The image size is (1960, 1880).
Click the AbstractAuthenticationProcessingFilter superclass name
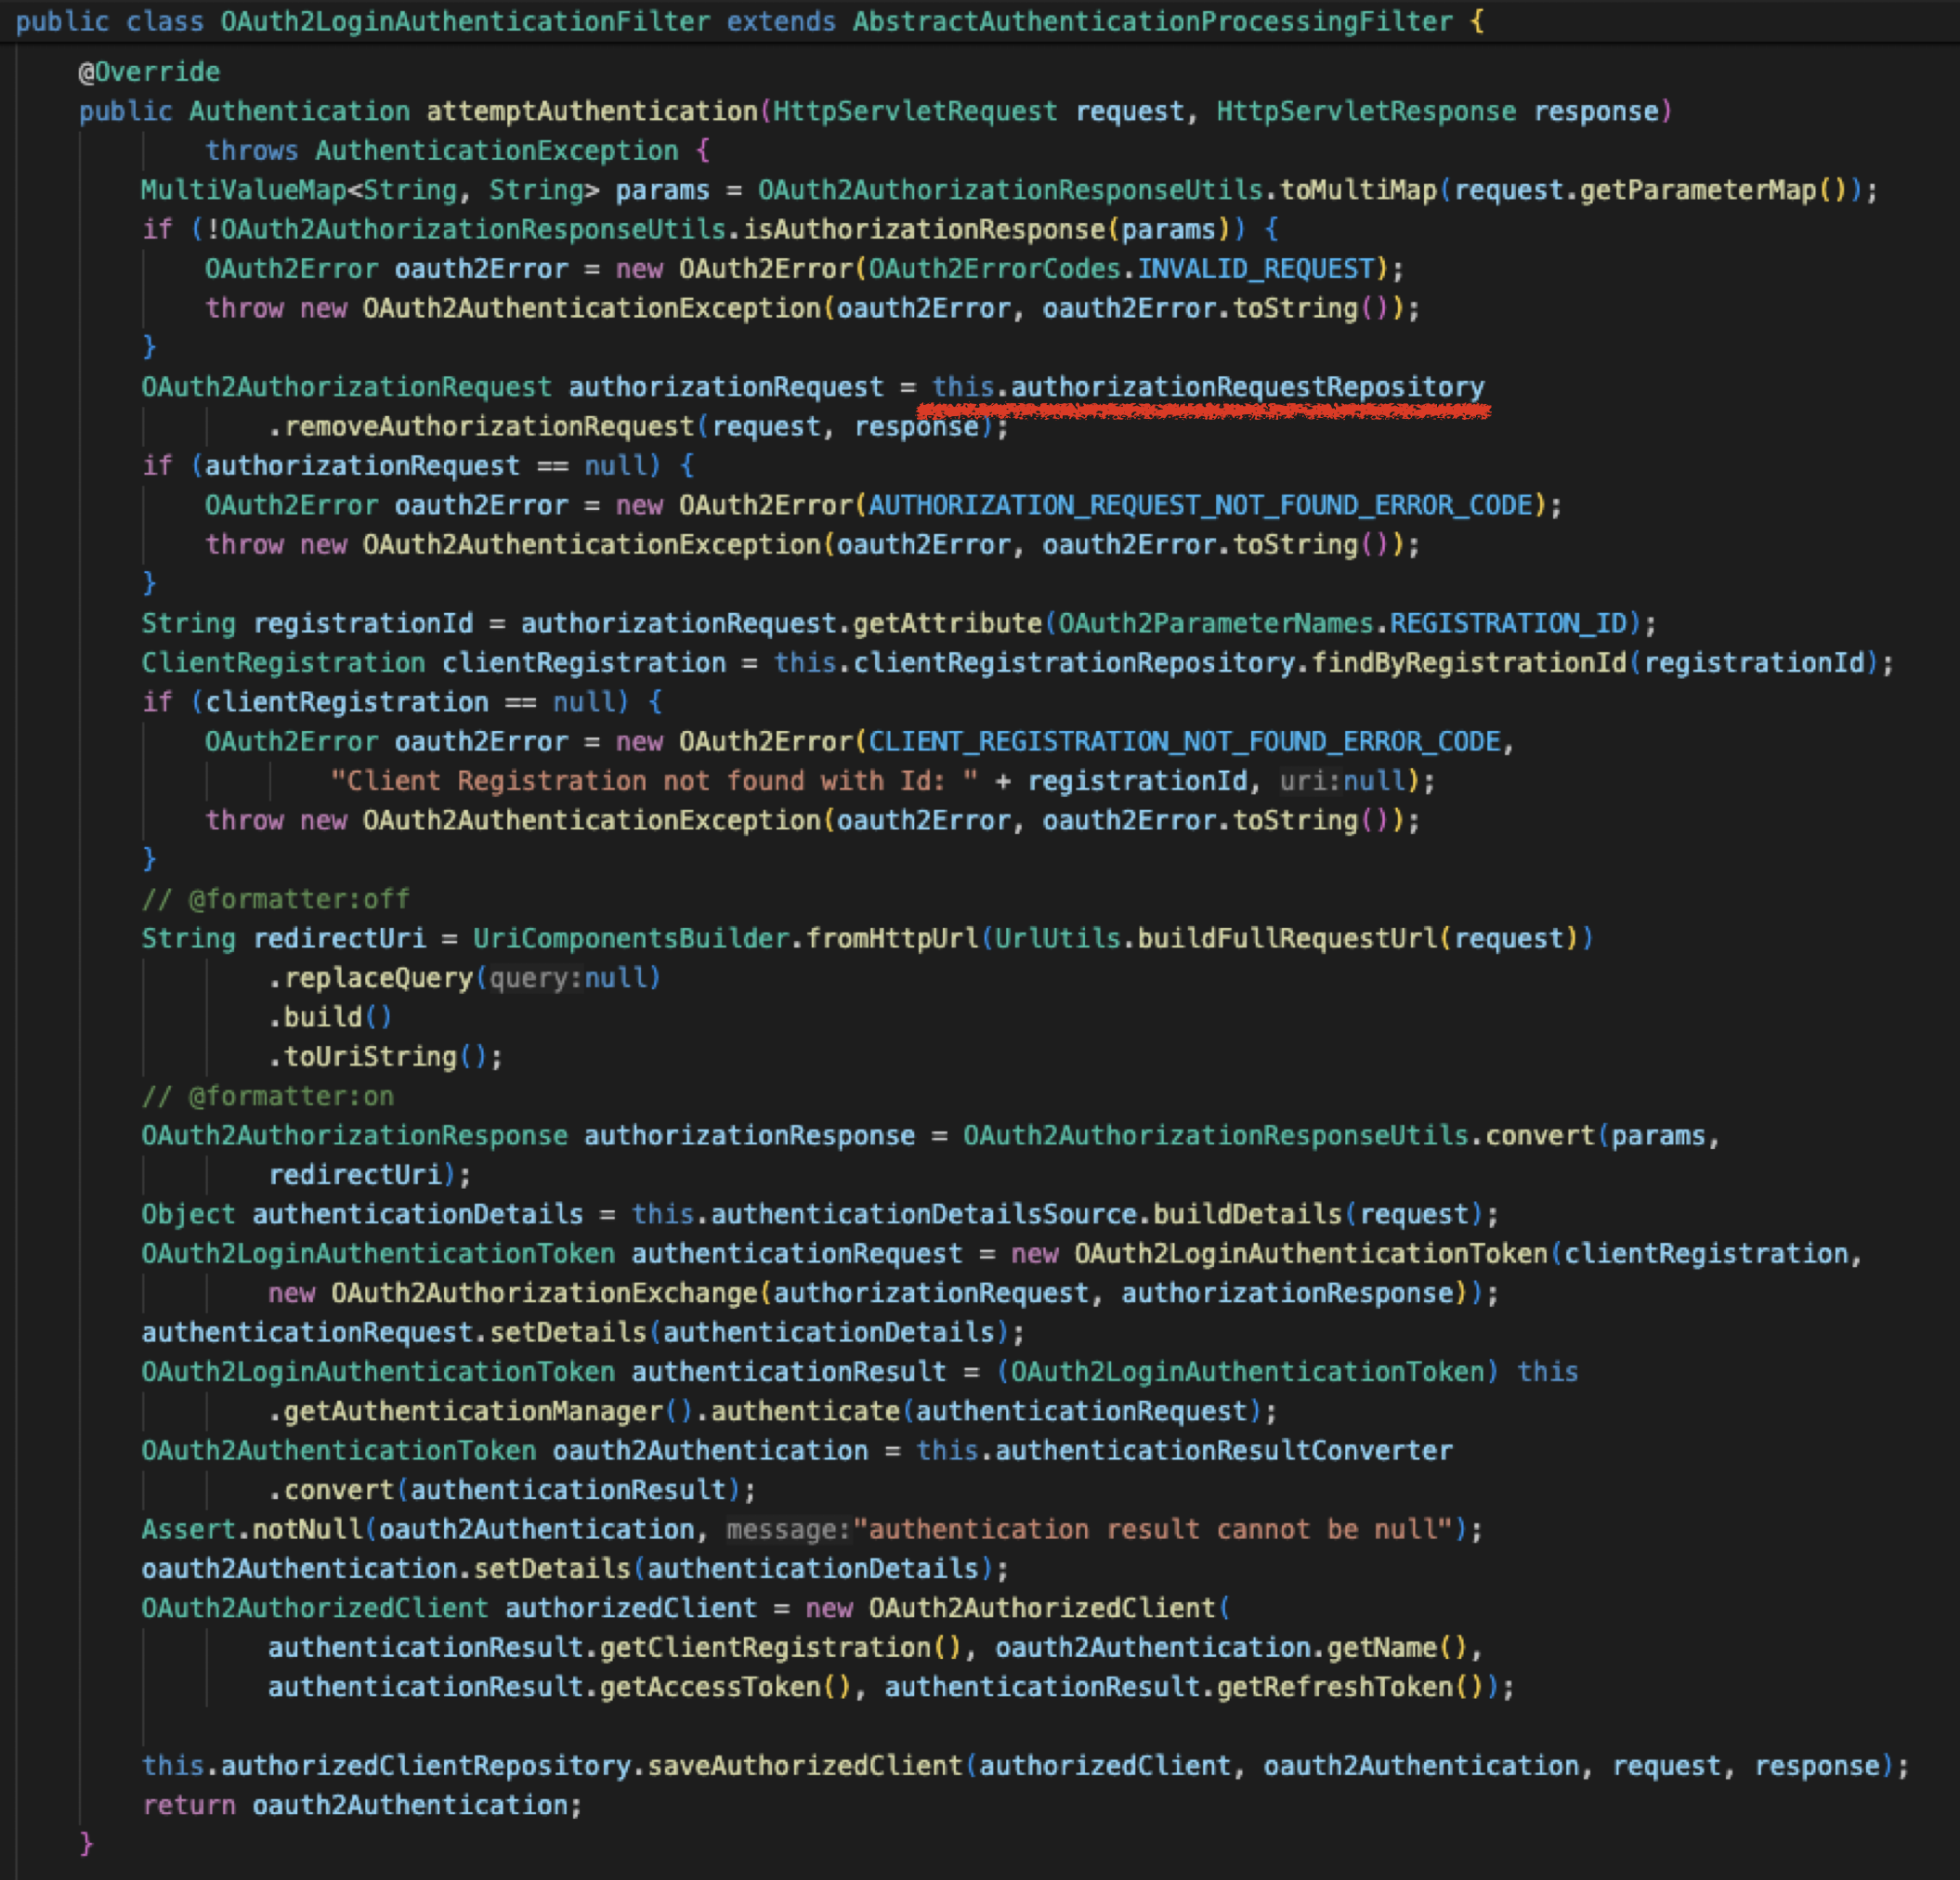1152,21
